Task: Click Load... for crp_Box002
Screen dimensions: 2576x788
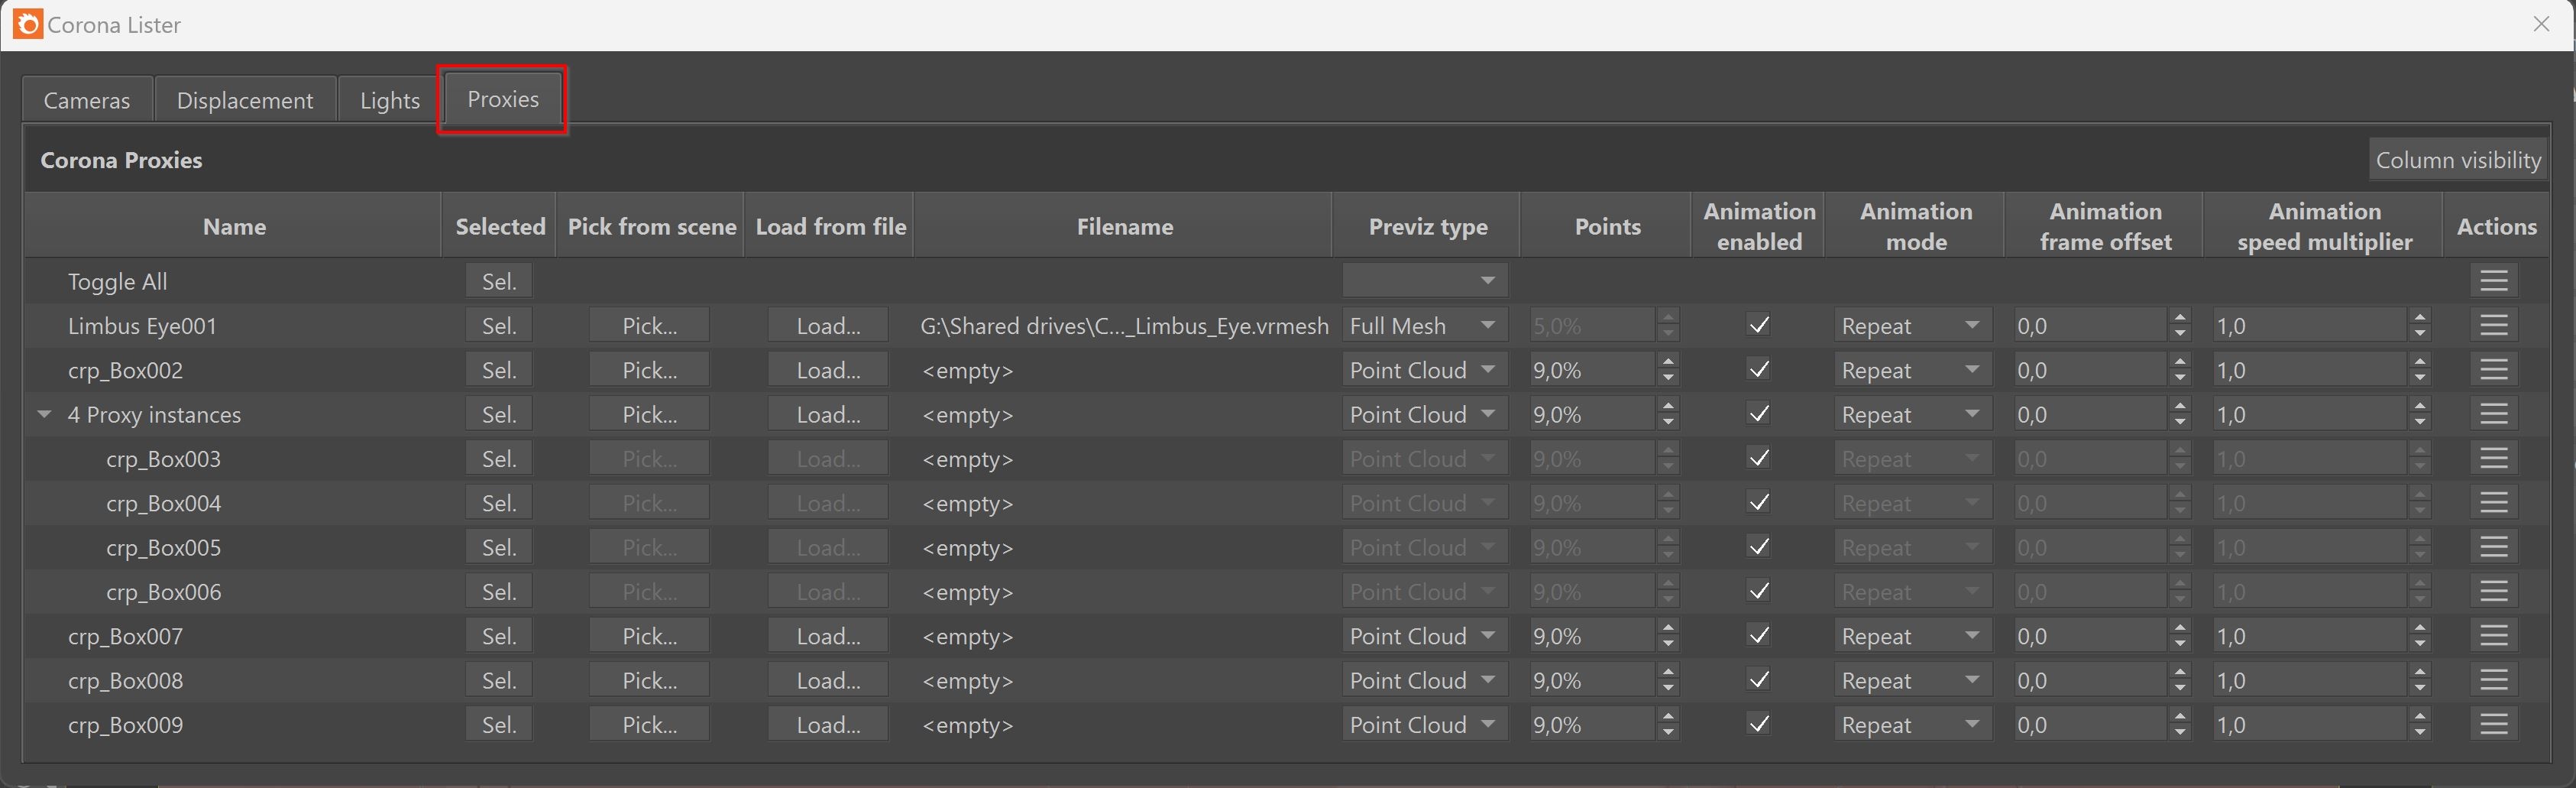Action: [828, 370]
